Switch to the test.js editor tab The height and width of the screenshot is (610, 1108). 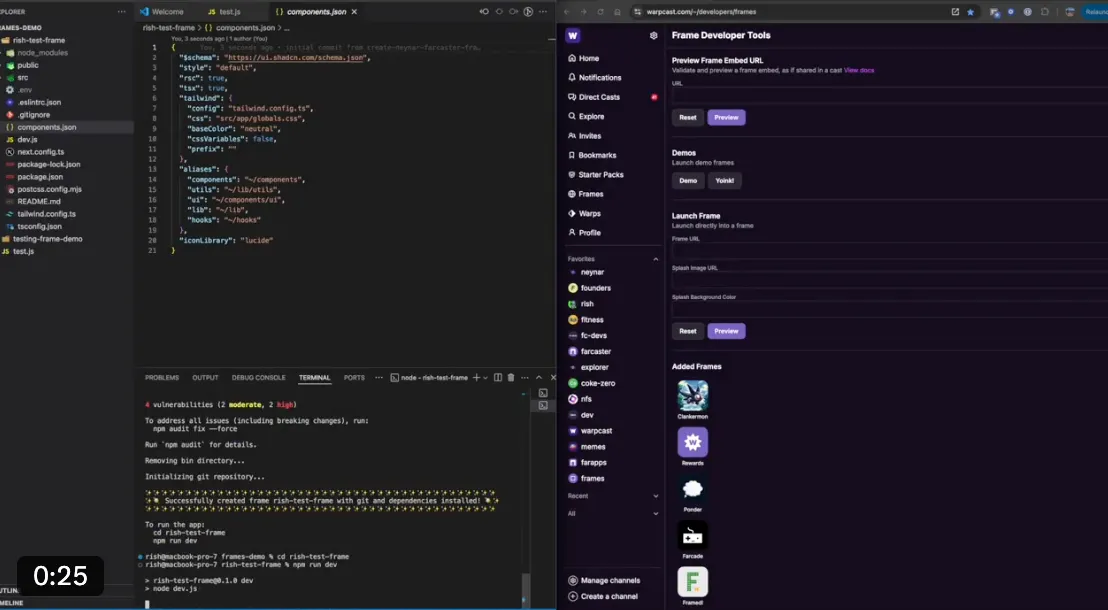[225, 12]
